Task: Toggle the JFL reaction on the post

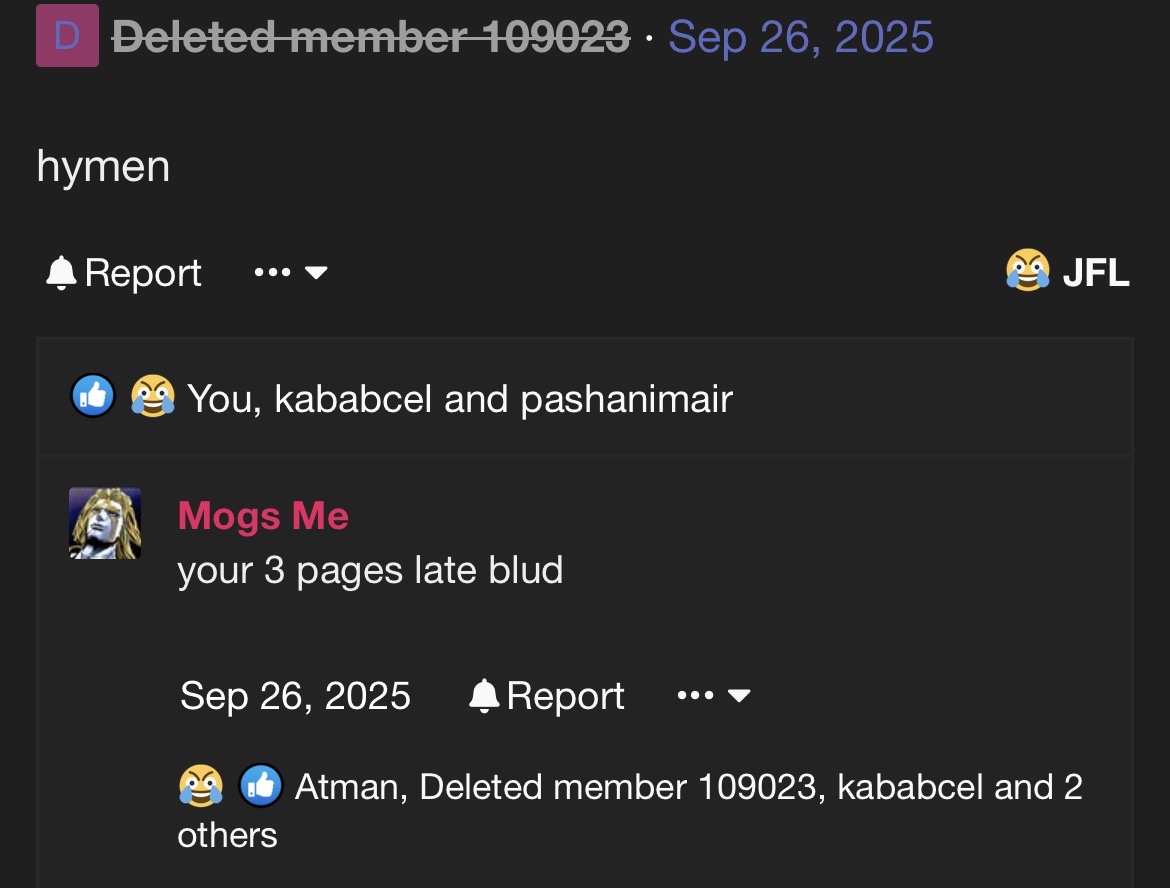Action: pyautogui.click(x=1095, y=272)
